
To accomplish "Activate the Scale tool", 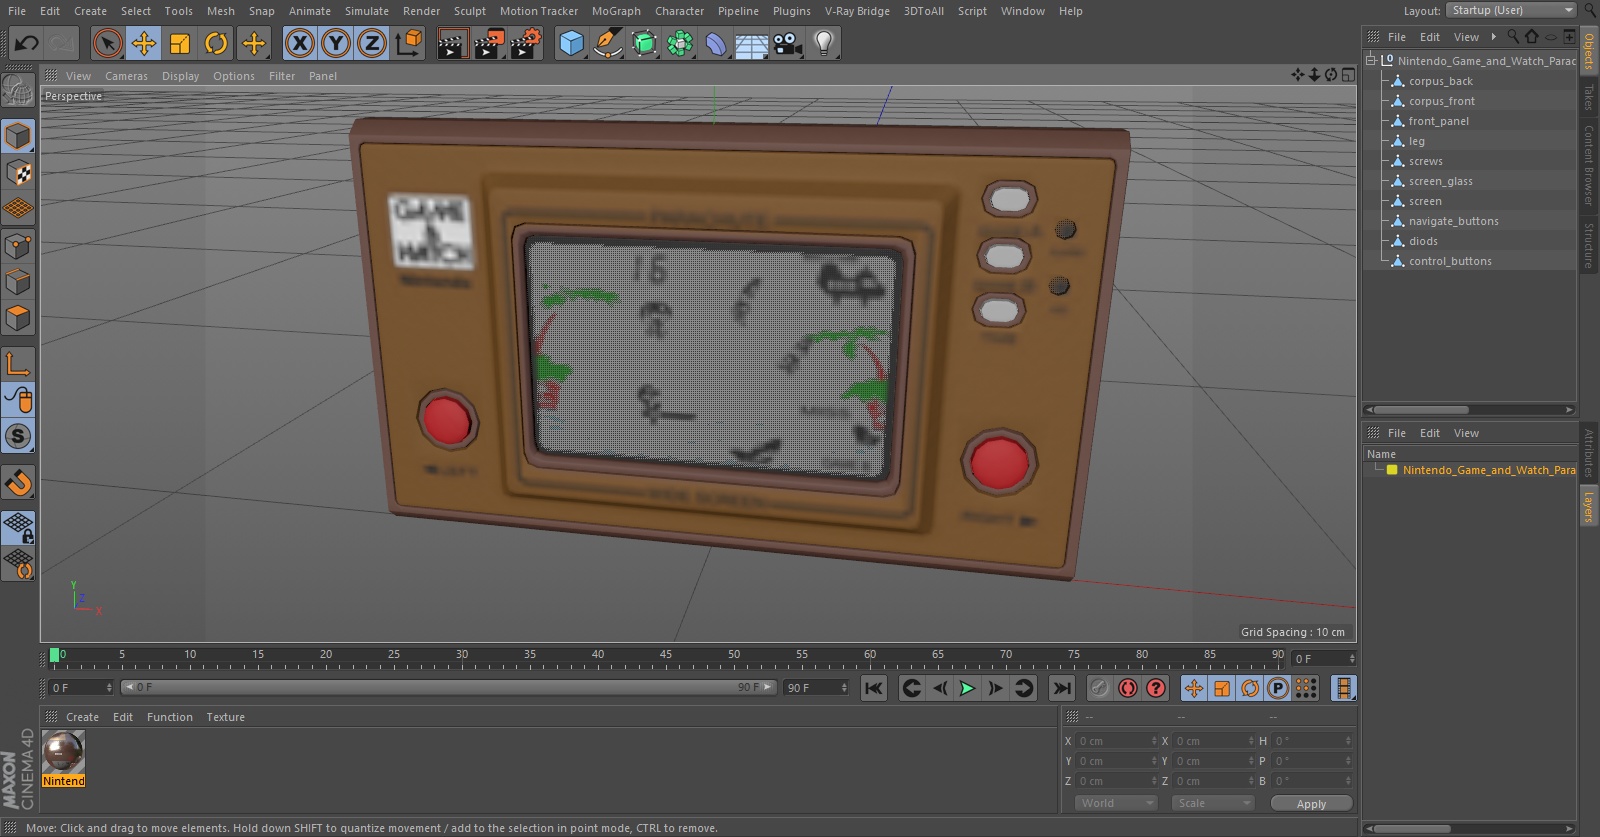I will [180, 43].
